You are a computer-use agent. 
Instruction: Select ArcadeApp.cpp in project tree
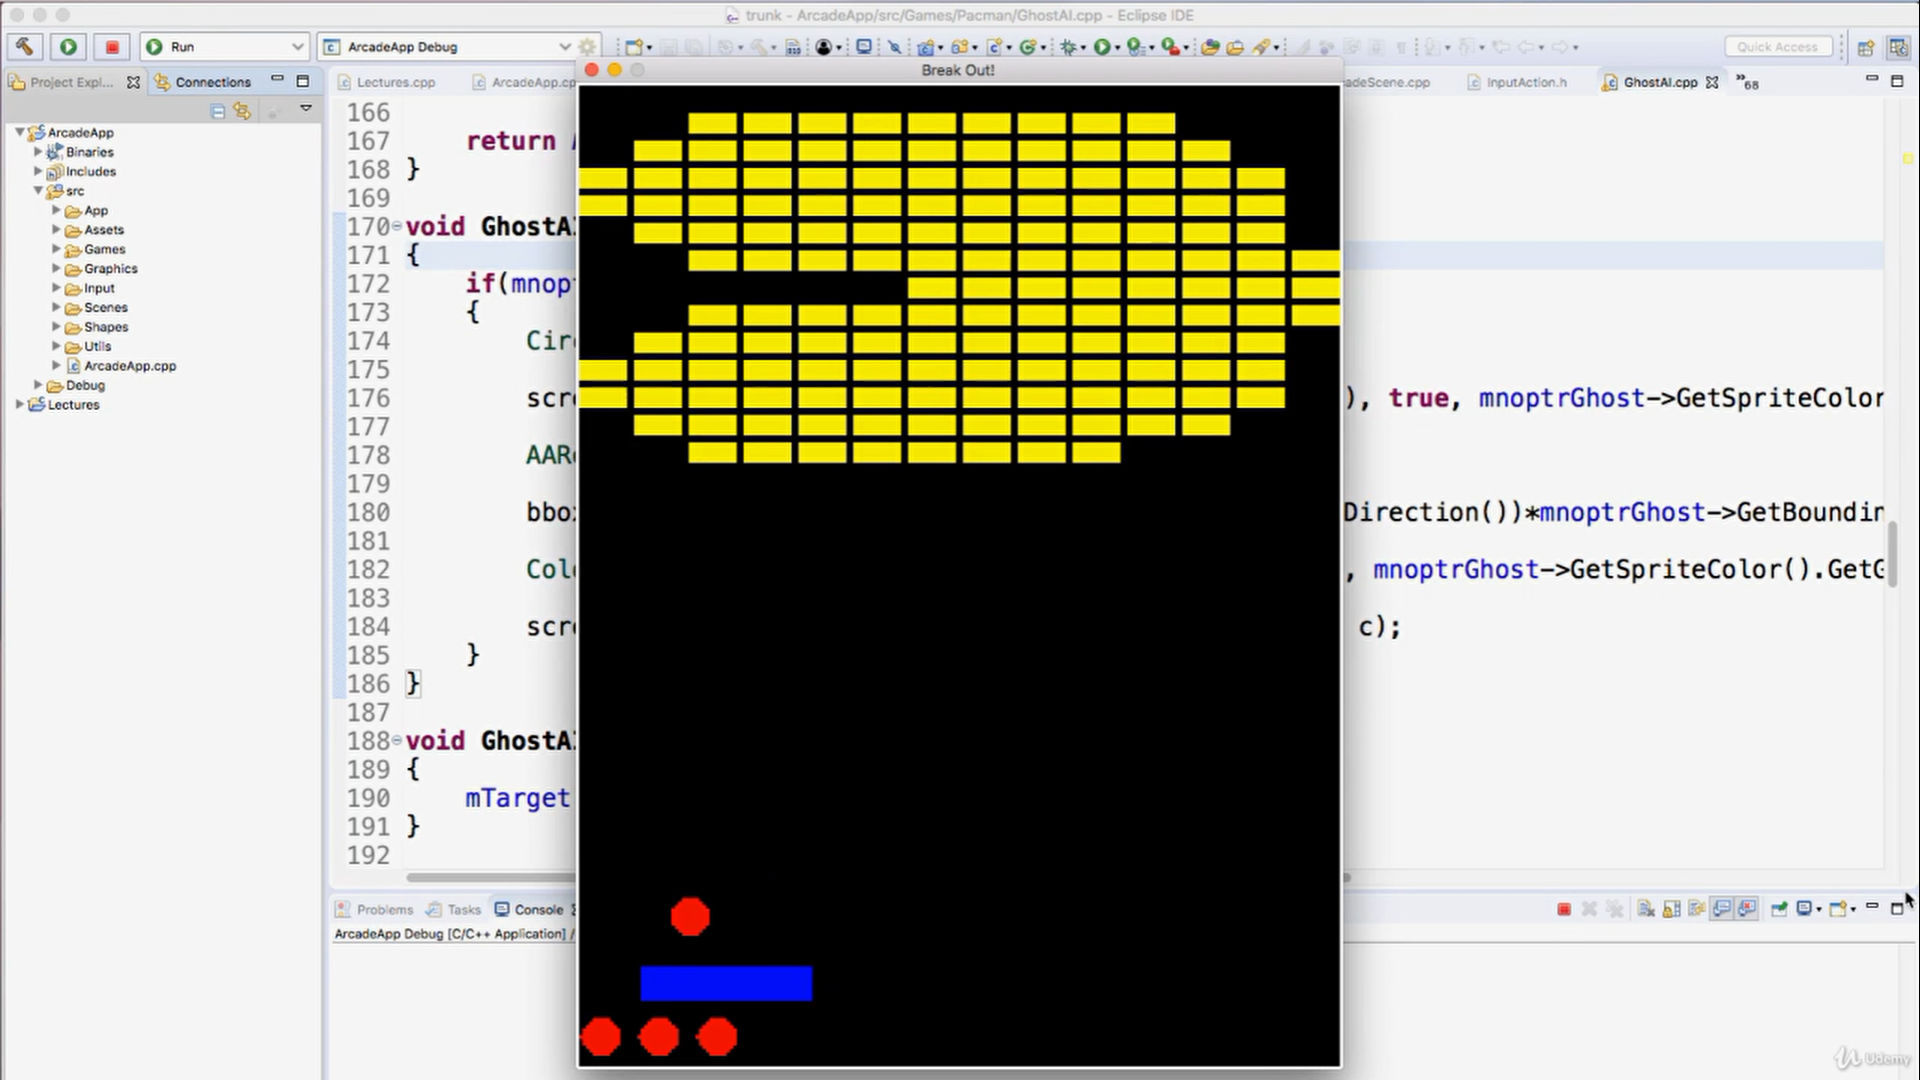(x=122, y=365)
